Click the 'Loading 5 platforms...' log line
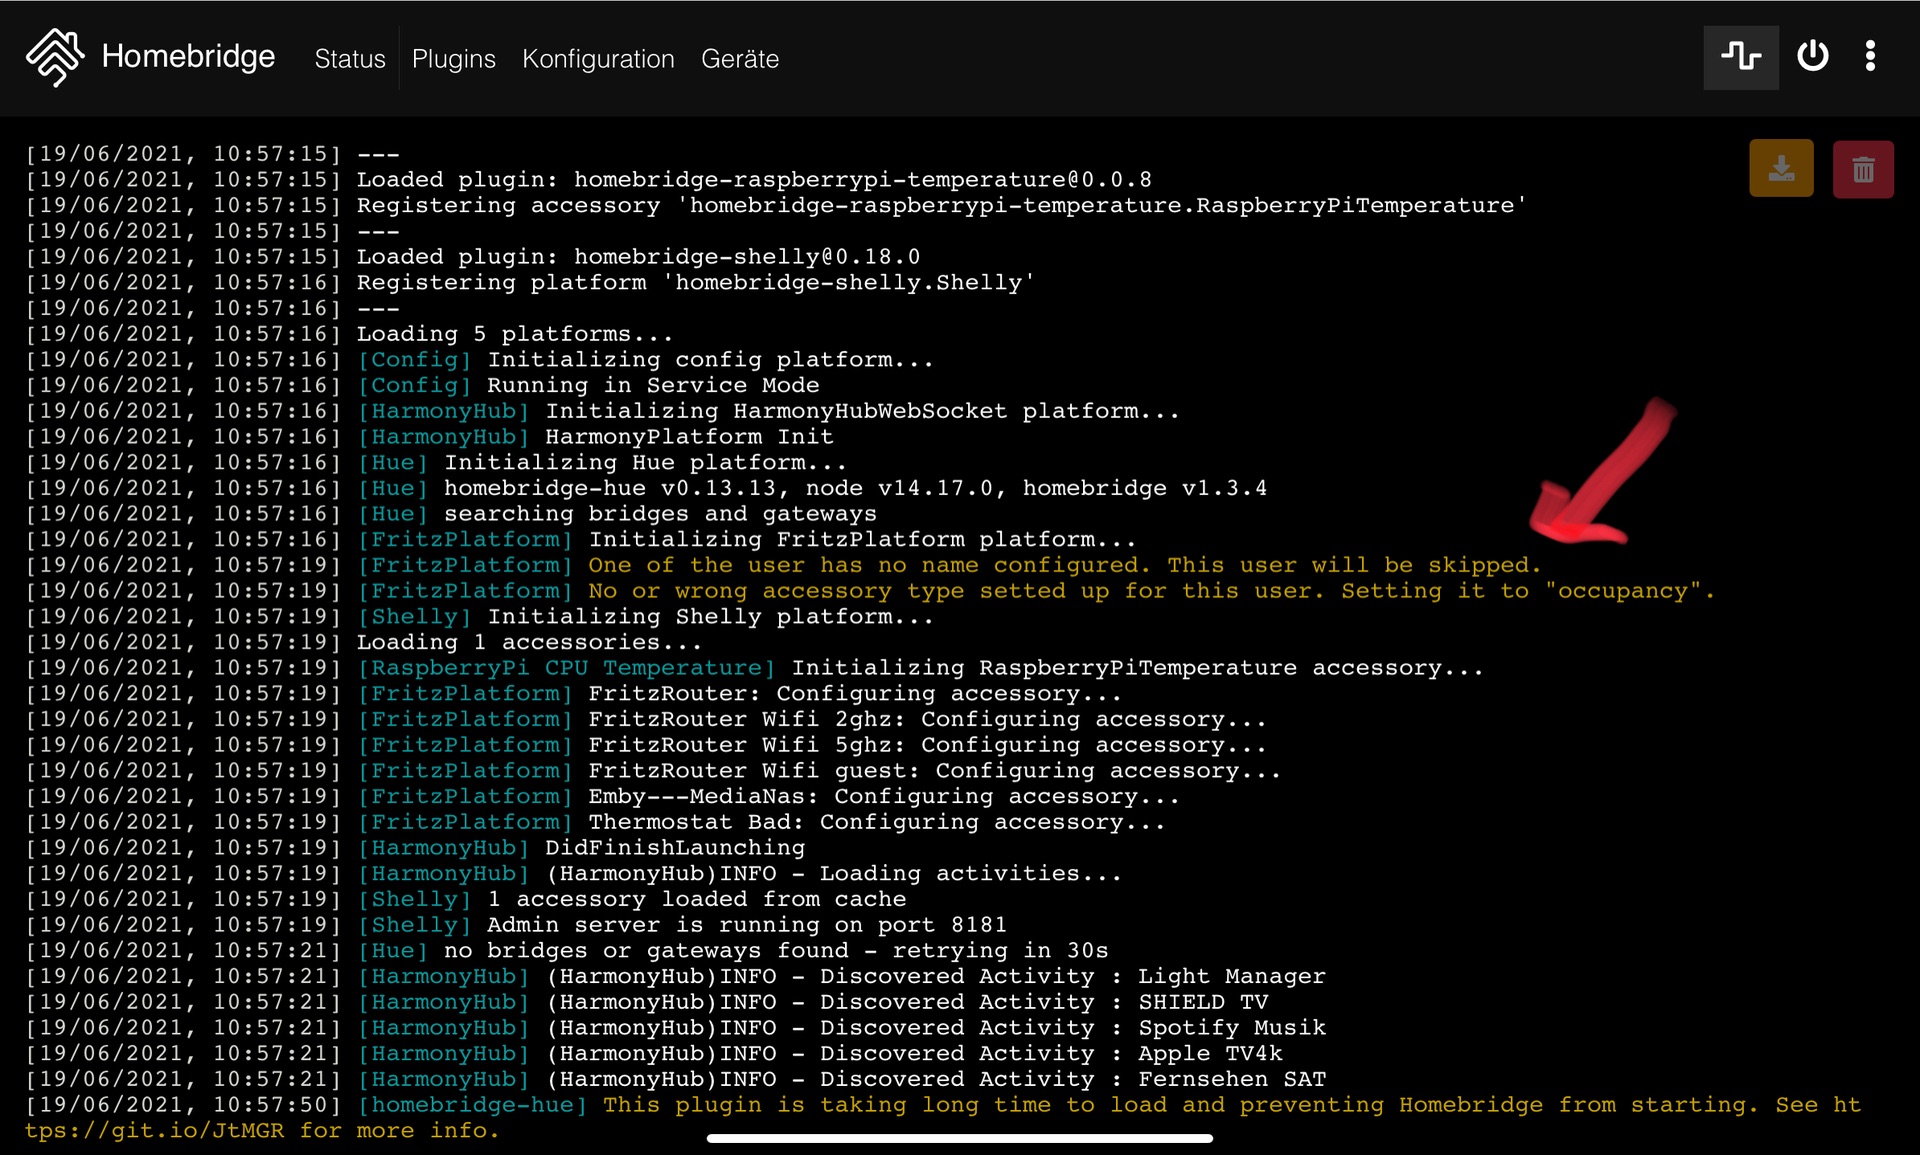Image resolution: width=1920 pixels, height=1155 pixels. click(x=515, y=334)
